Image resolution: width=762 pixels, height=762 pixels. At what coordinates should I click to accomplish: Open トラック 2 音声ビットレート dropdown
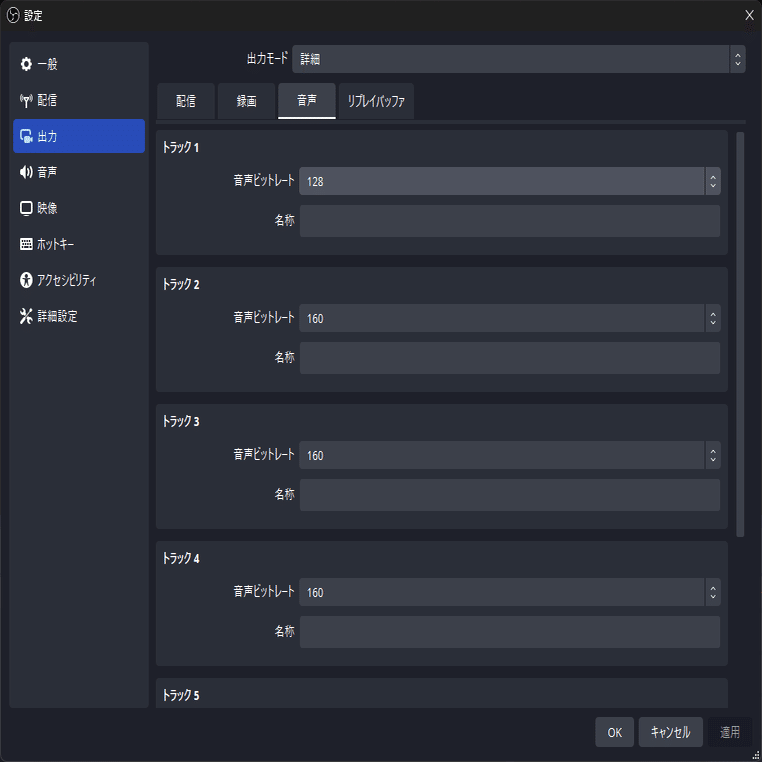point(510,318)
